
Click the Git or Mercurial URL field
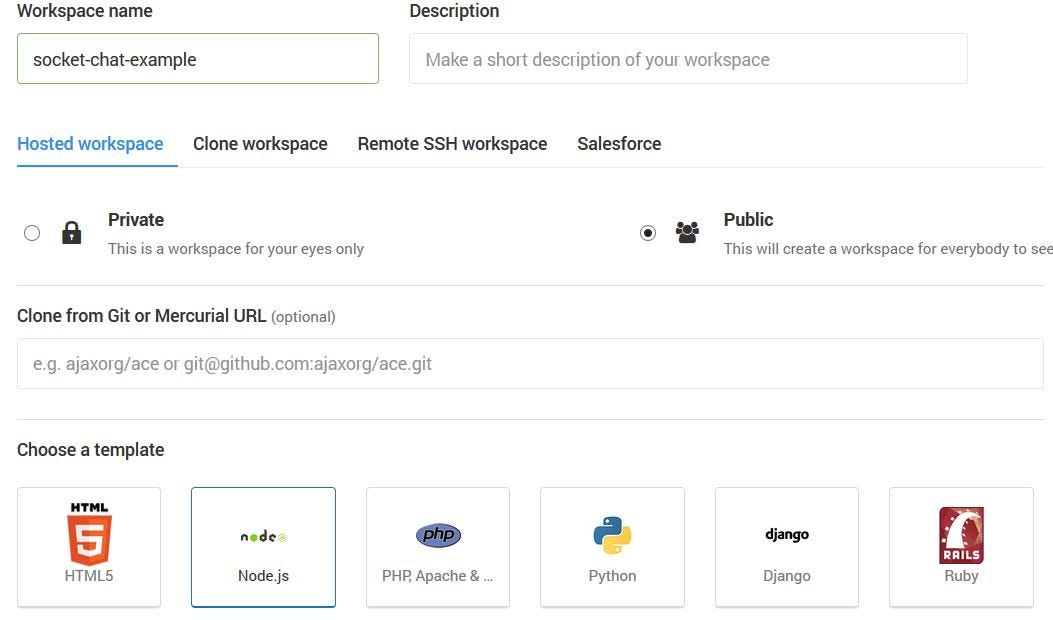tap(529, 363)
